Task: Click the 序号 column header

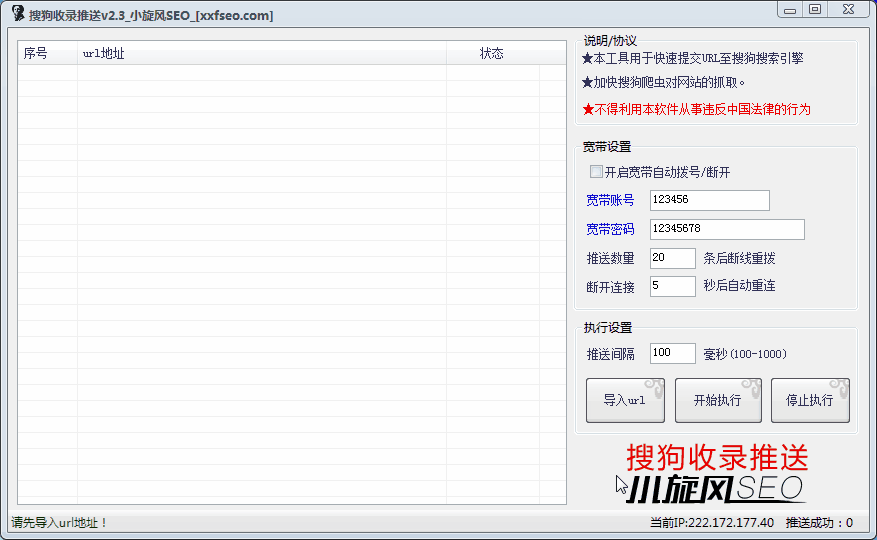Action: 48,53
